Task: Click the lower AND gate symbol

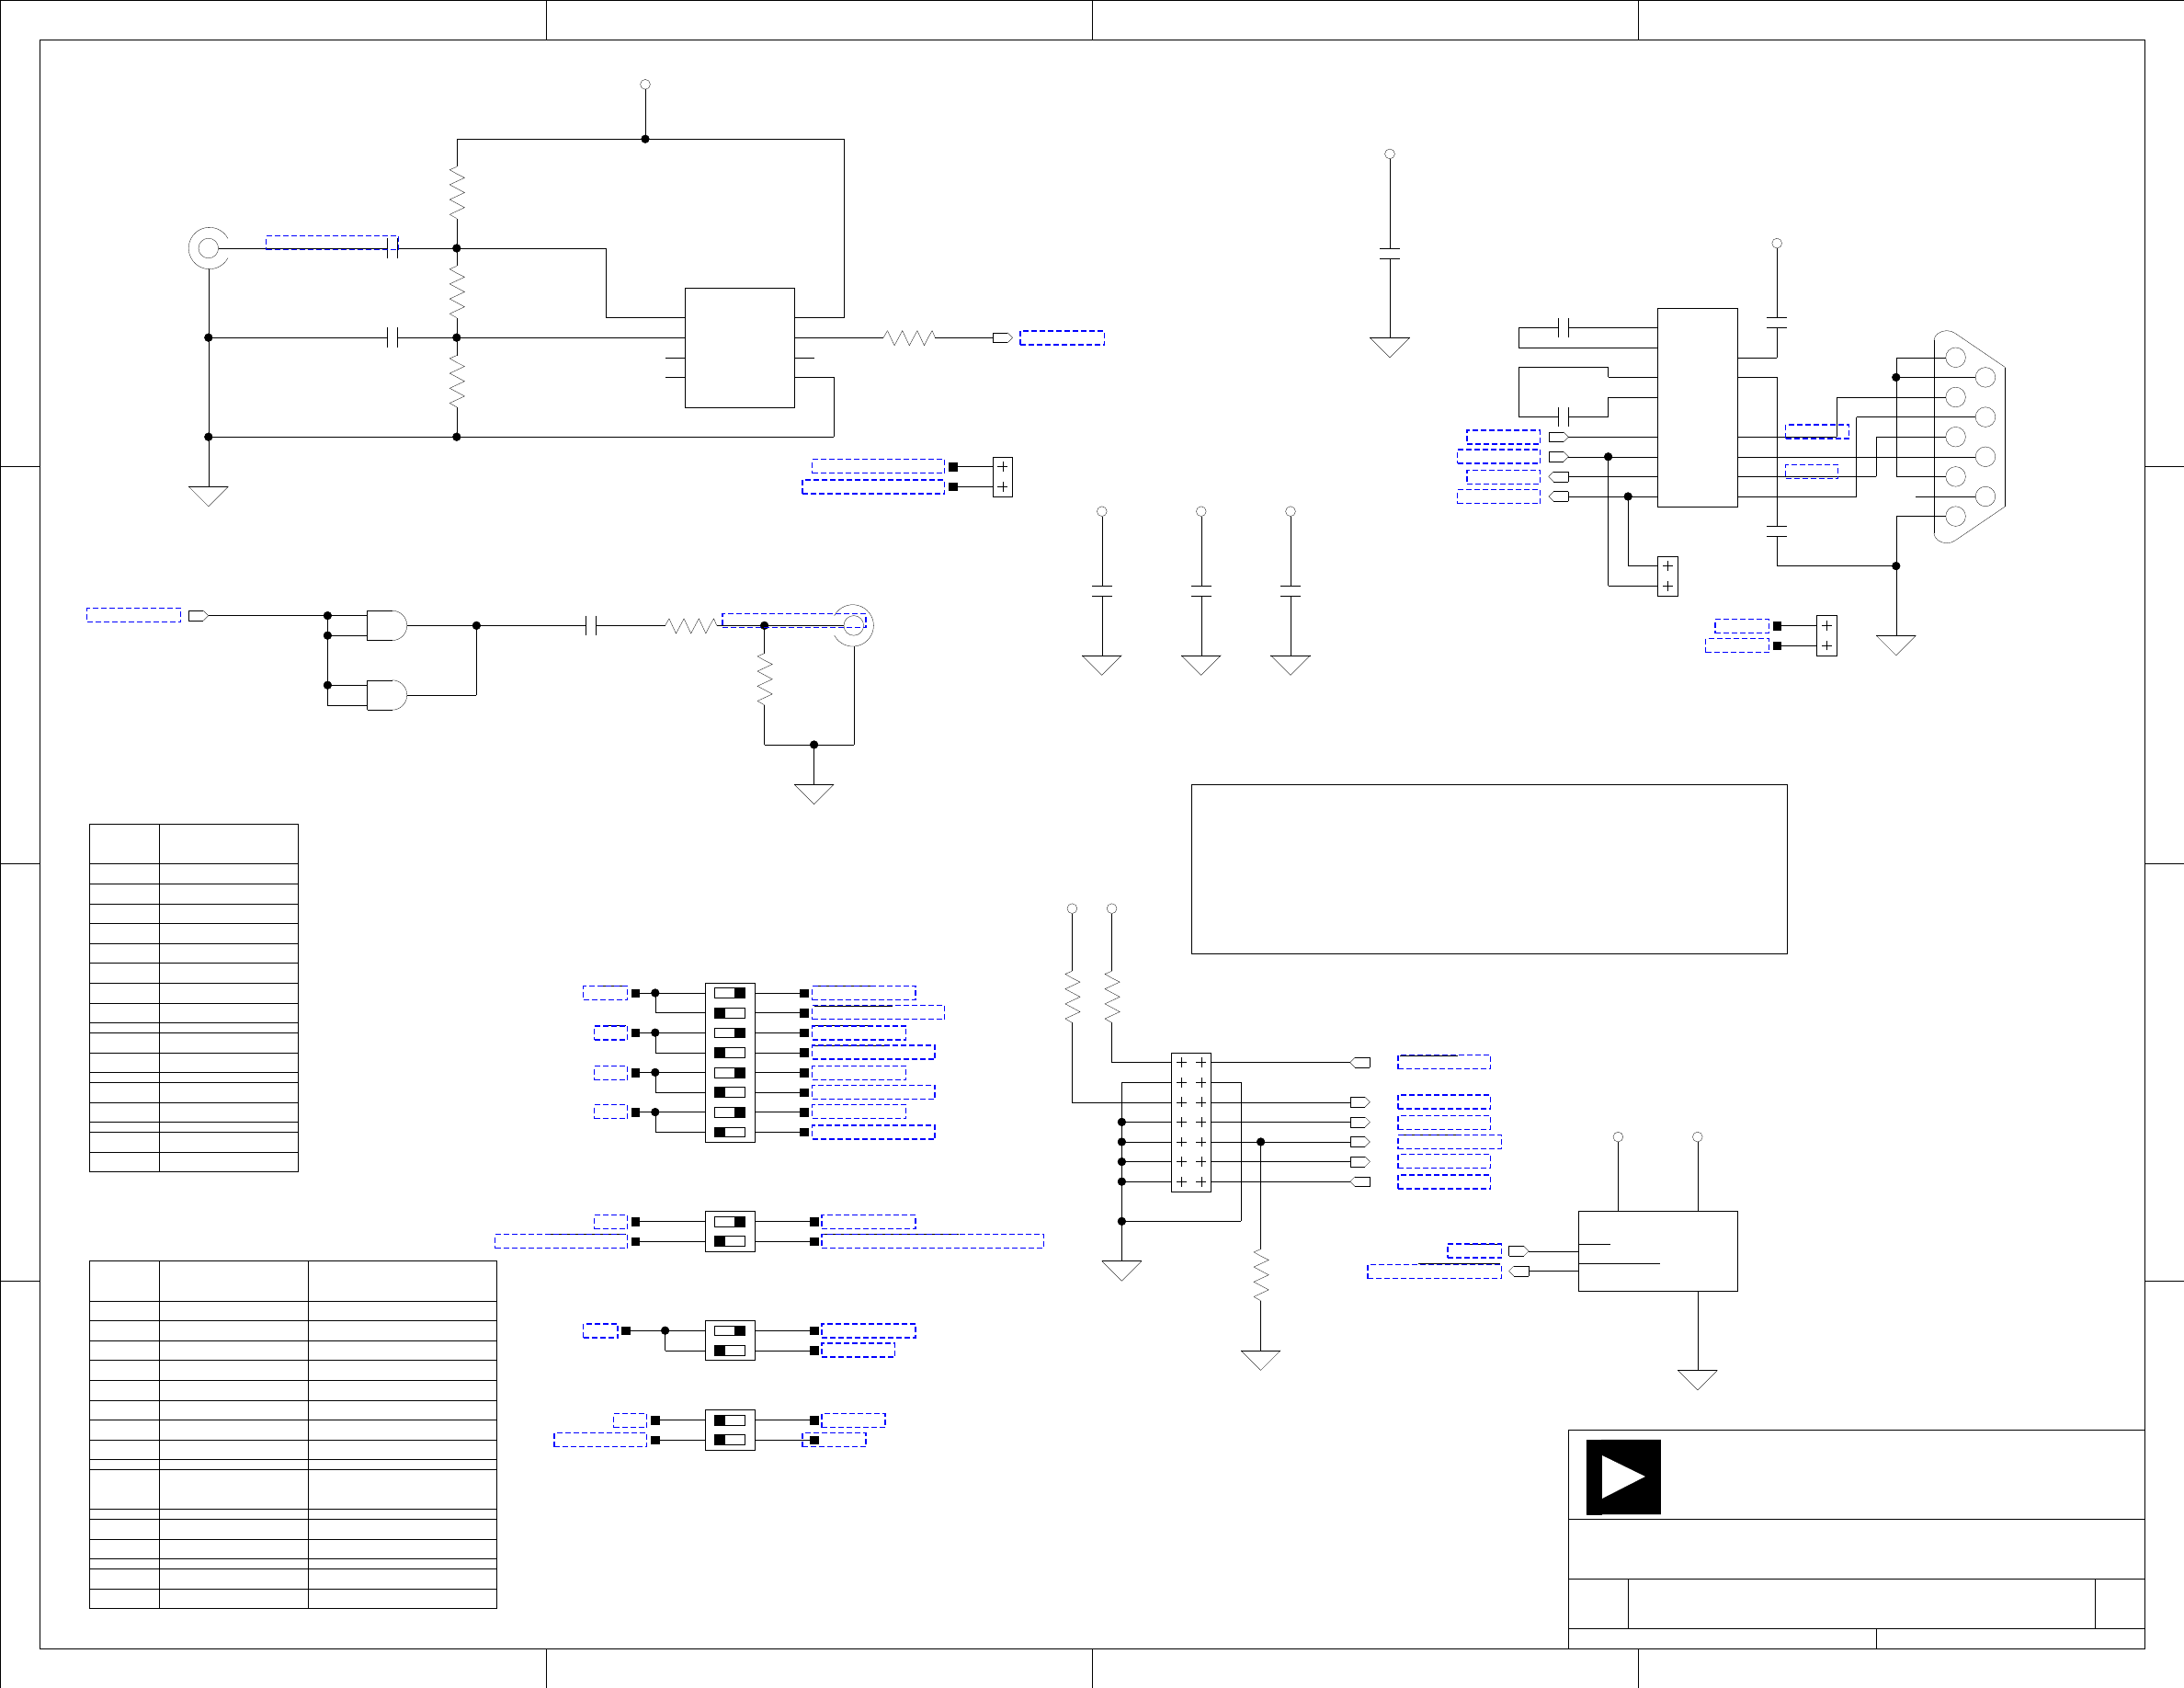Action: 387,695
